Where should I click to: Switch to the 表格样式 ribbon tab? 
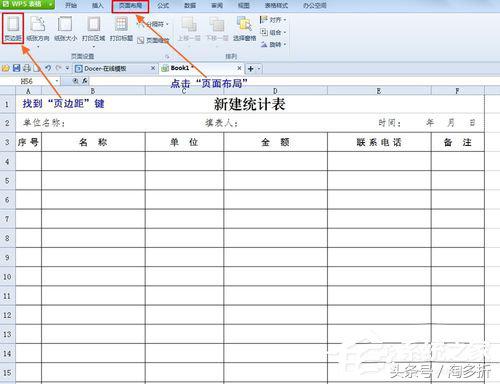(x=276, y=5)
